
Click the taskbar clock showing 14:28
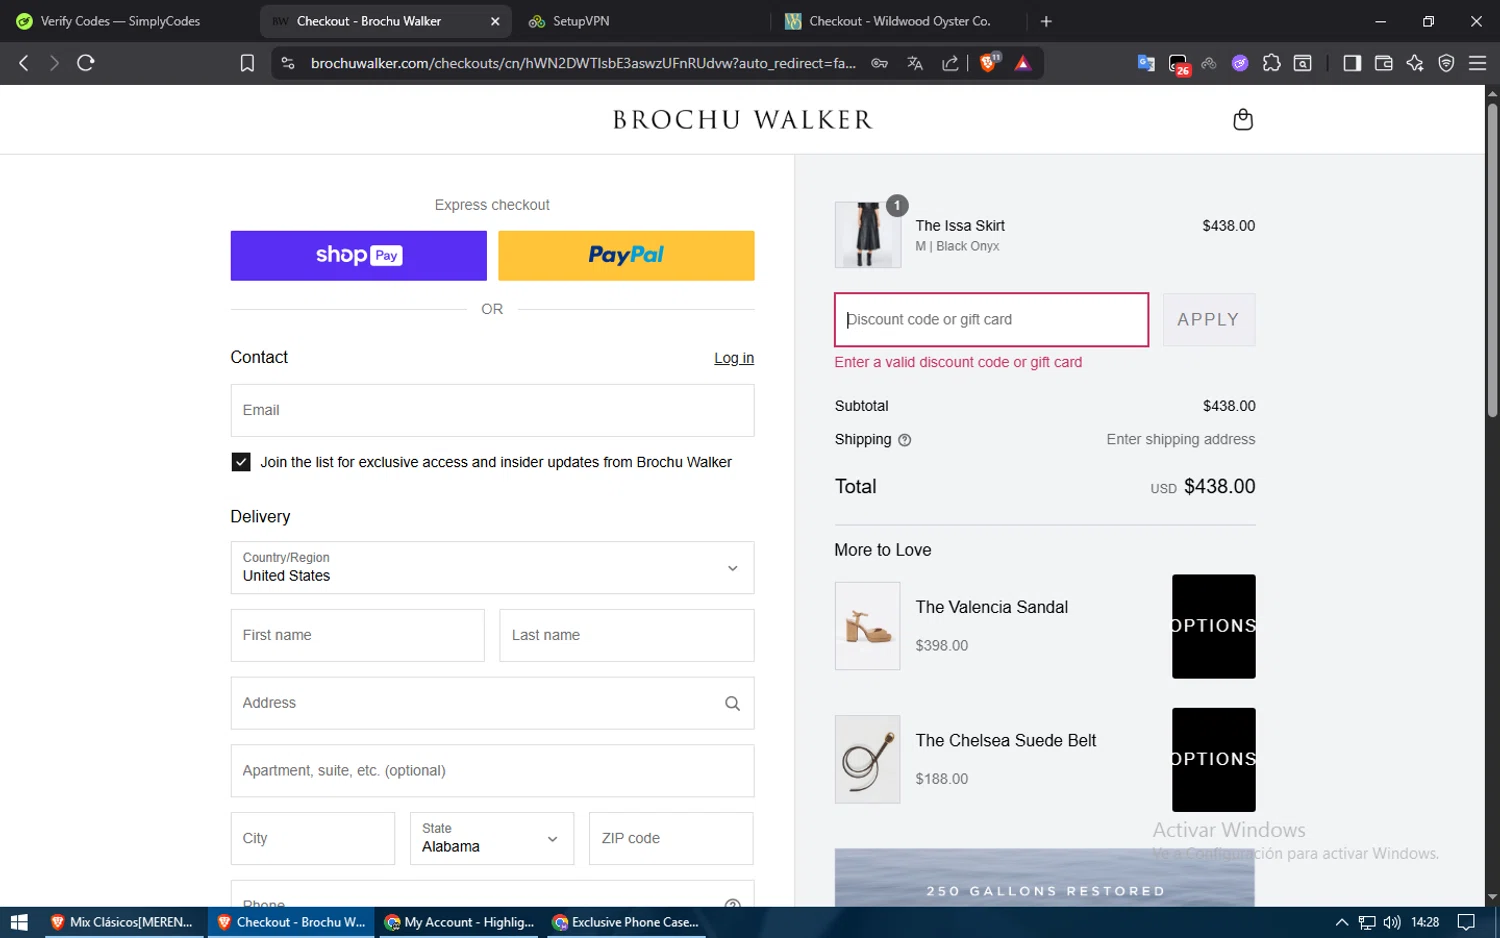1425,922
